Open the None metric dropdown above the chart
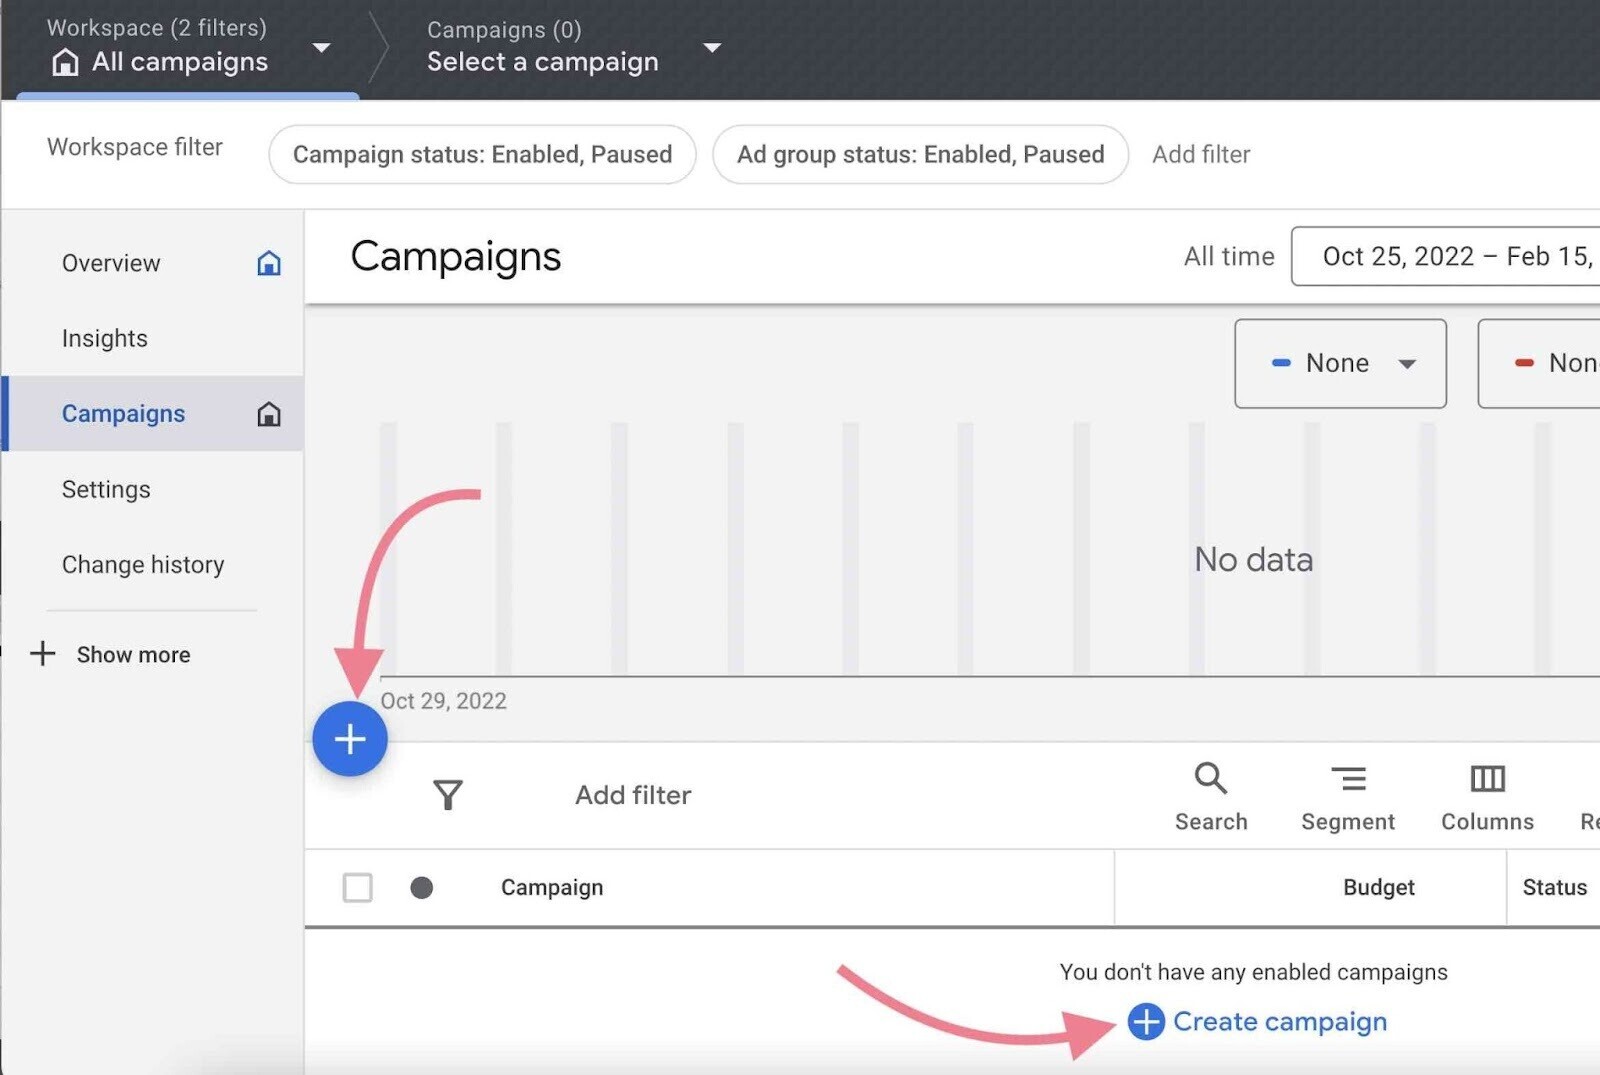The image size is (1600, 1075). [1340, 363]
